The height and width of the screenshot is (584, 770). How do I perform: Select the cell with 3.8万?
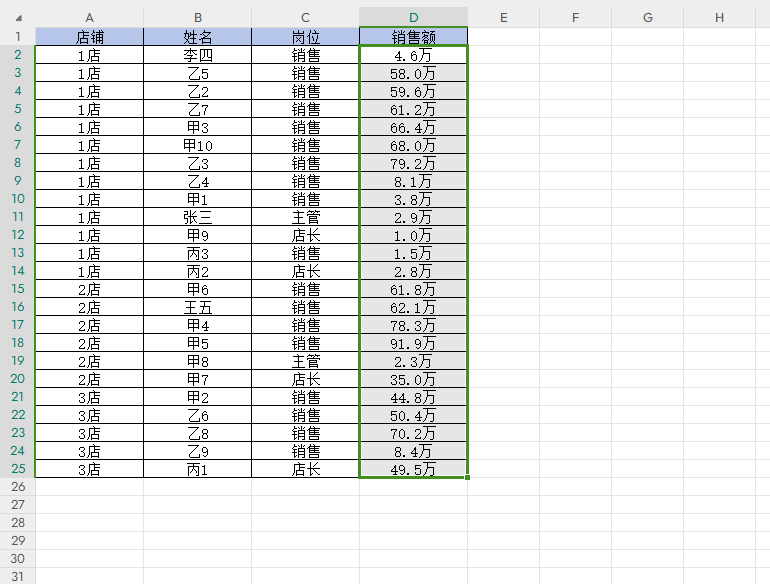[x=413, y=199]
